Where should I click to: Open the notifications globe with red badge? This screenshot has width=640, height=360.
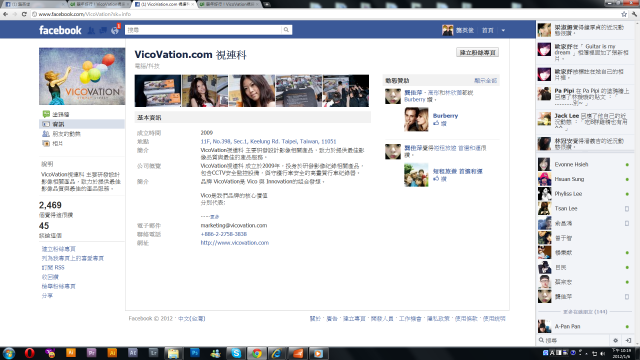coord(115,30)
